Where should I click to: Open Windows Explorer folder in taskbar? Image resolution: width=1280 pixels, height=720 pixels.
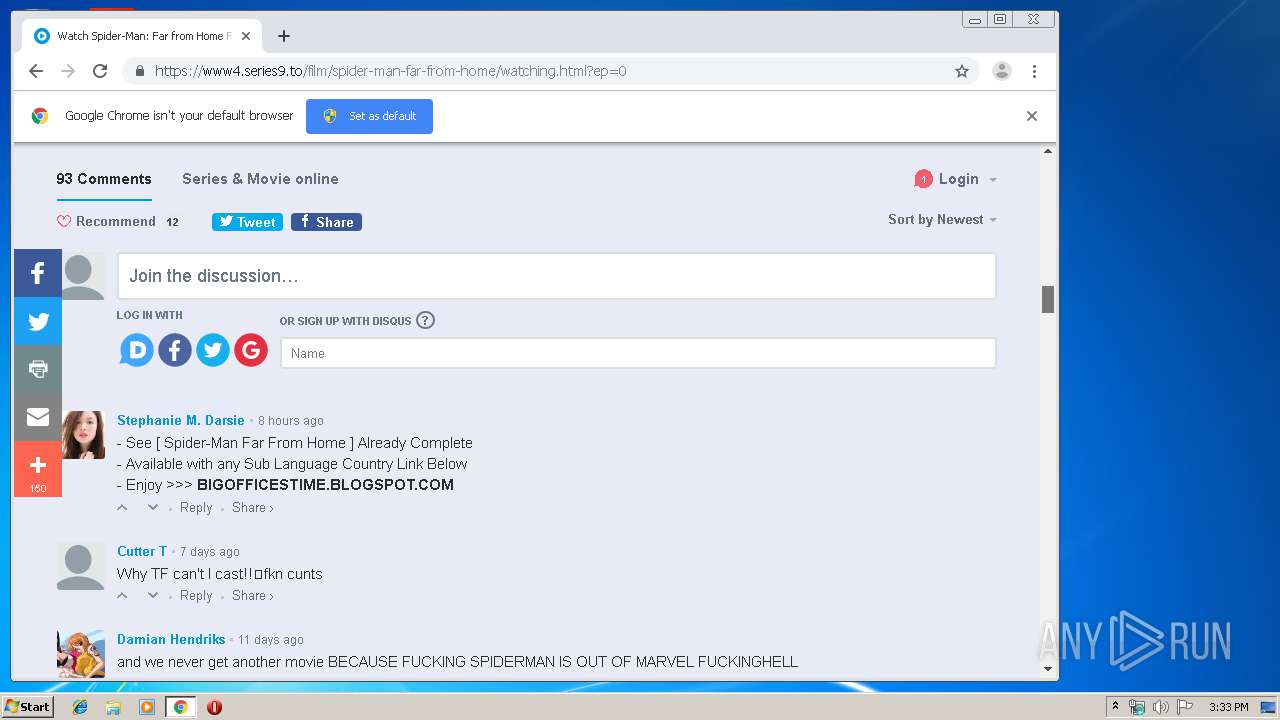113,707
